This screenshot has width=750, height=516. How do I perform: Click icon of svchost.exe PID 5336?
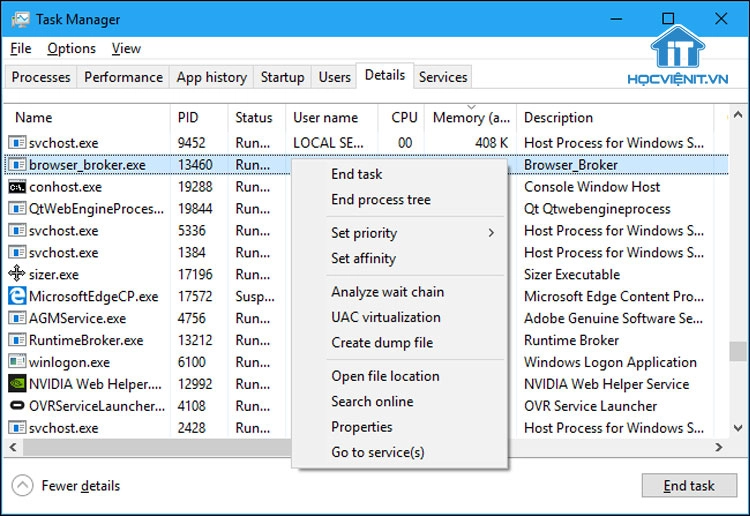pyautogui.click(x=17, y=231)
